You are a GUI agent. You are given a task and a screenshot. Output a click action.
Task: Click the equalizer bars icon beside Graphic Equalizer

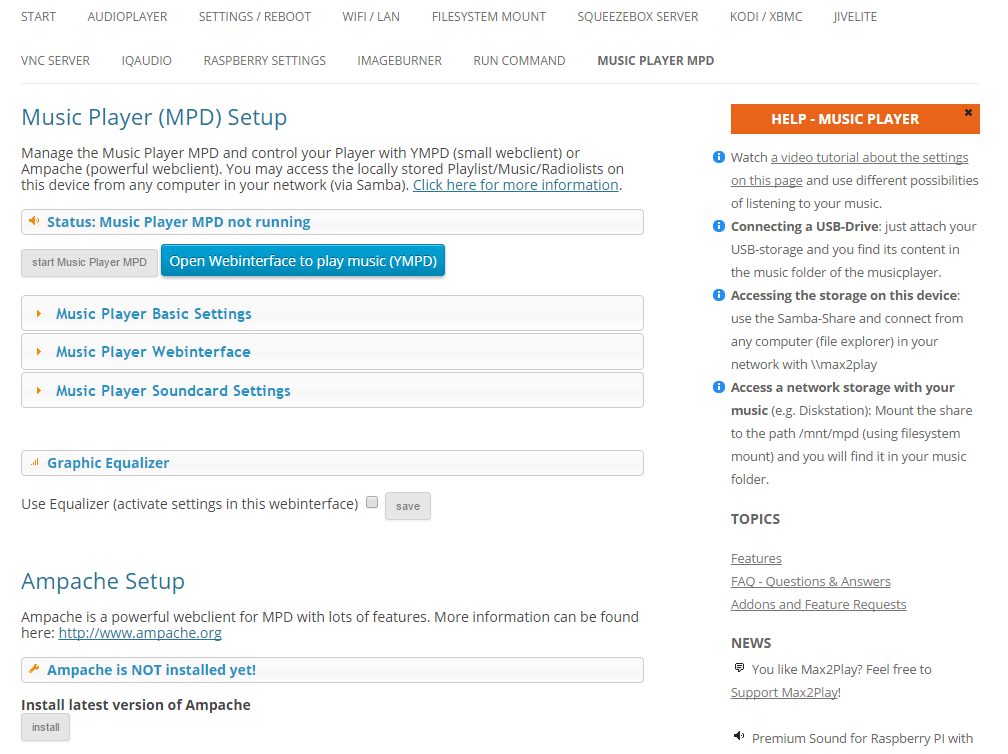click(35, 462)
